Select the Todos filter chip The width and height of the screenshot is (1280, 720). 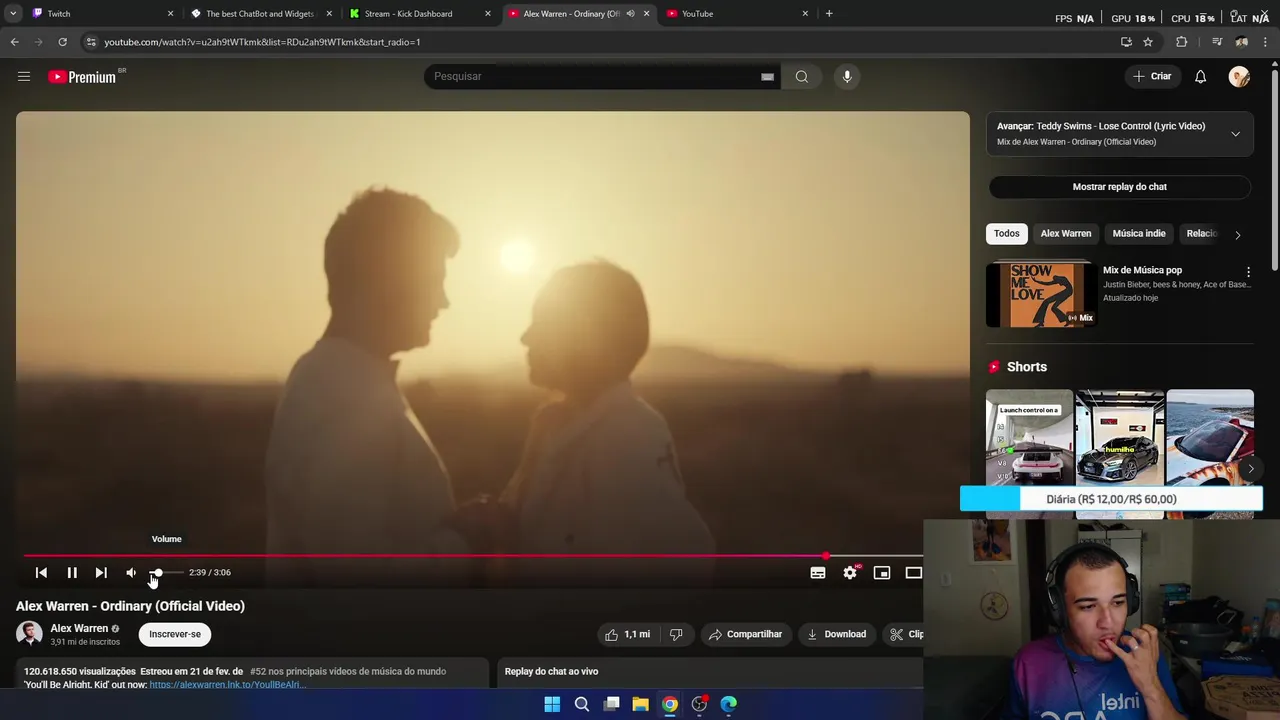click(x=1007, y=233)
